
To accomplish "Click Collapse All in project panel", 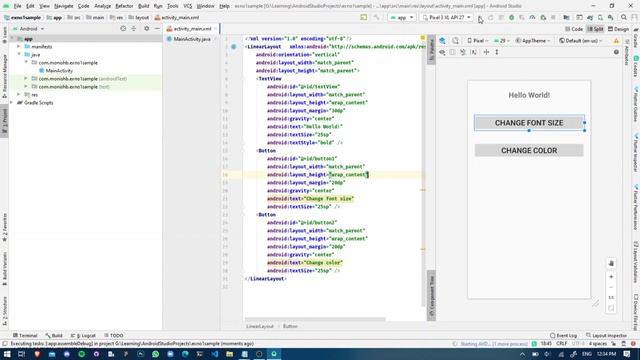I will (133, 29).
